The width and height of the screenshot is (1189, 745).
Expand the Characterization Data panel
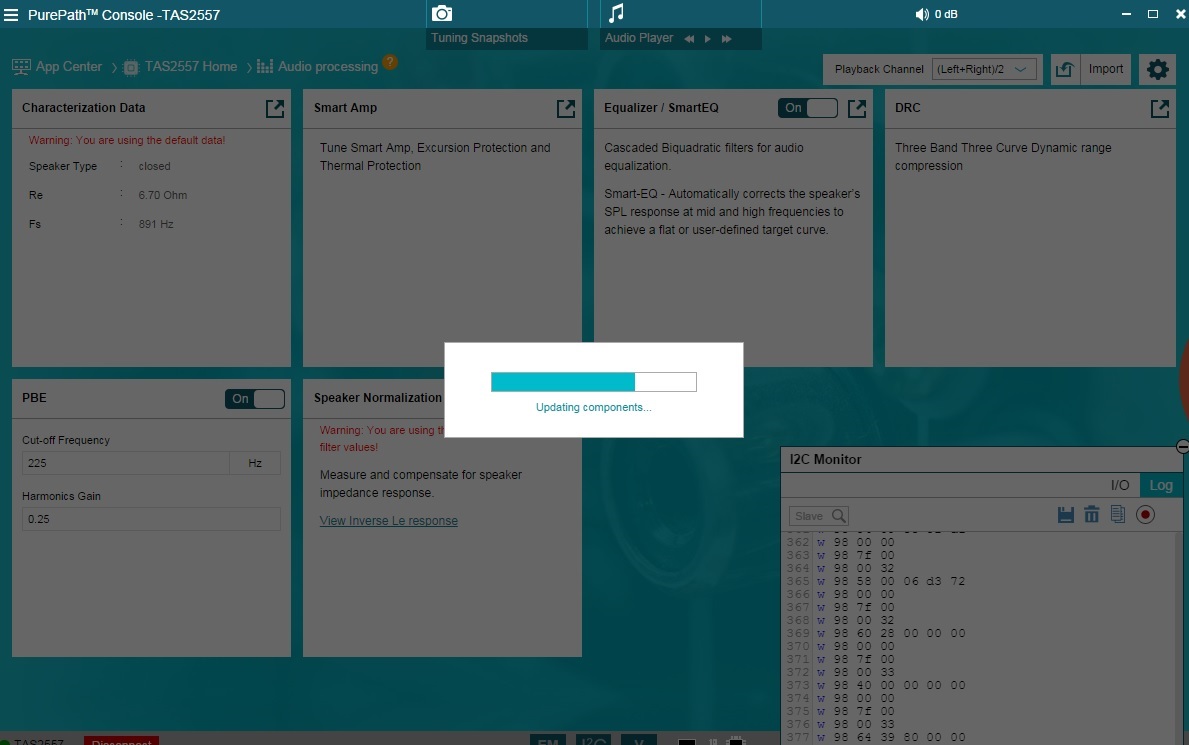click(275, 108)
